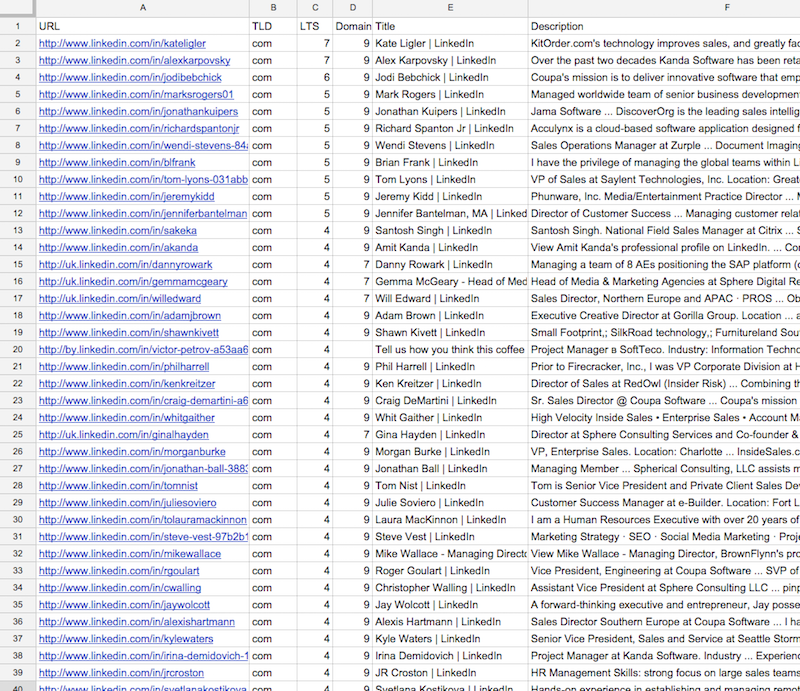Screen dimensions: 800x691
Task: Select the 'JR Croston | LinkedIn' cell
Action: click(x=451, y=673)
